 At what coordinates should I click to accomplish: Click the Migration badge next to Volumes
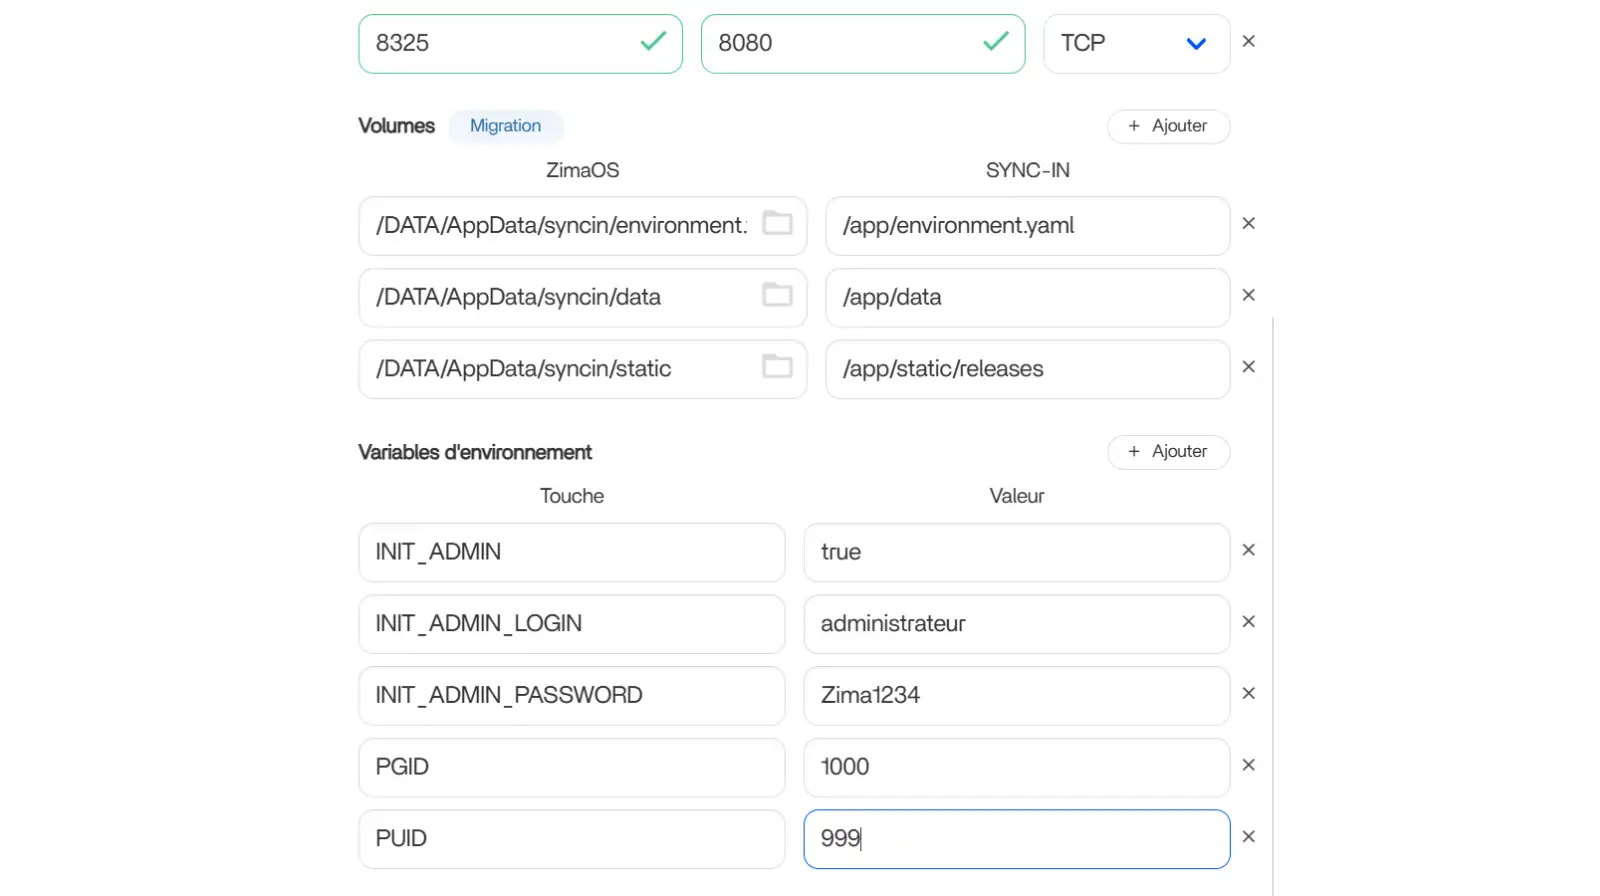pos(505,126)
